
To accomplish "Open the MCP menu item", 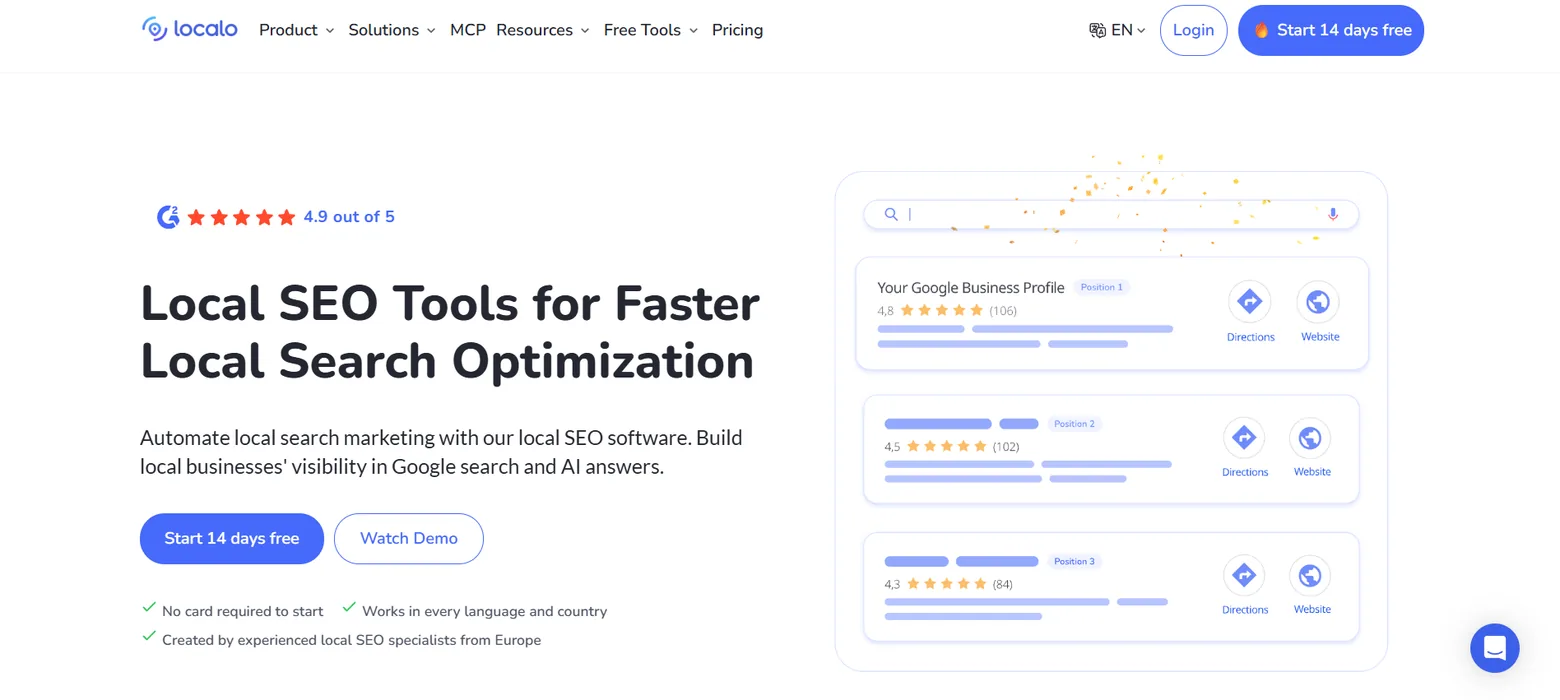I will tap(468, 30).
